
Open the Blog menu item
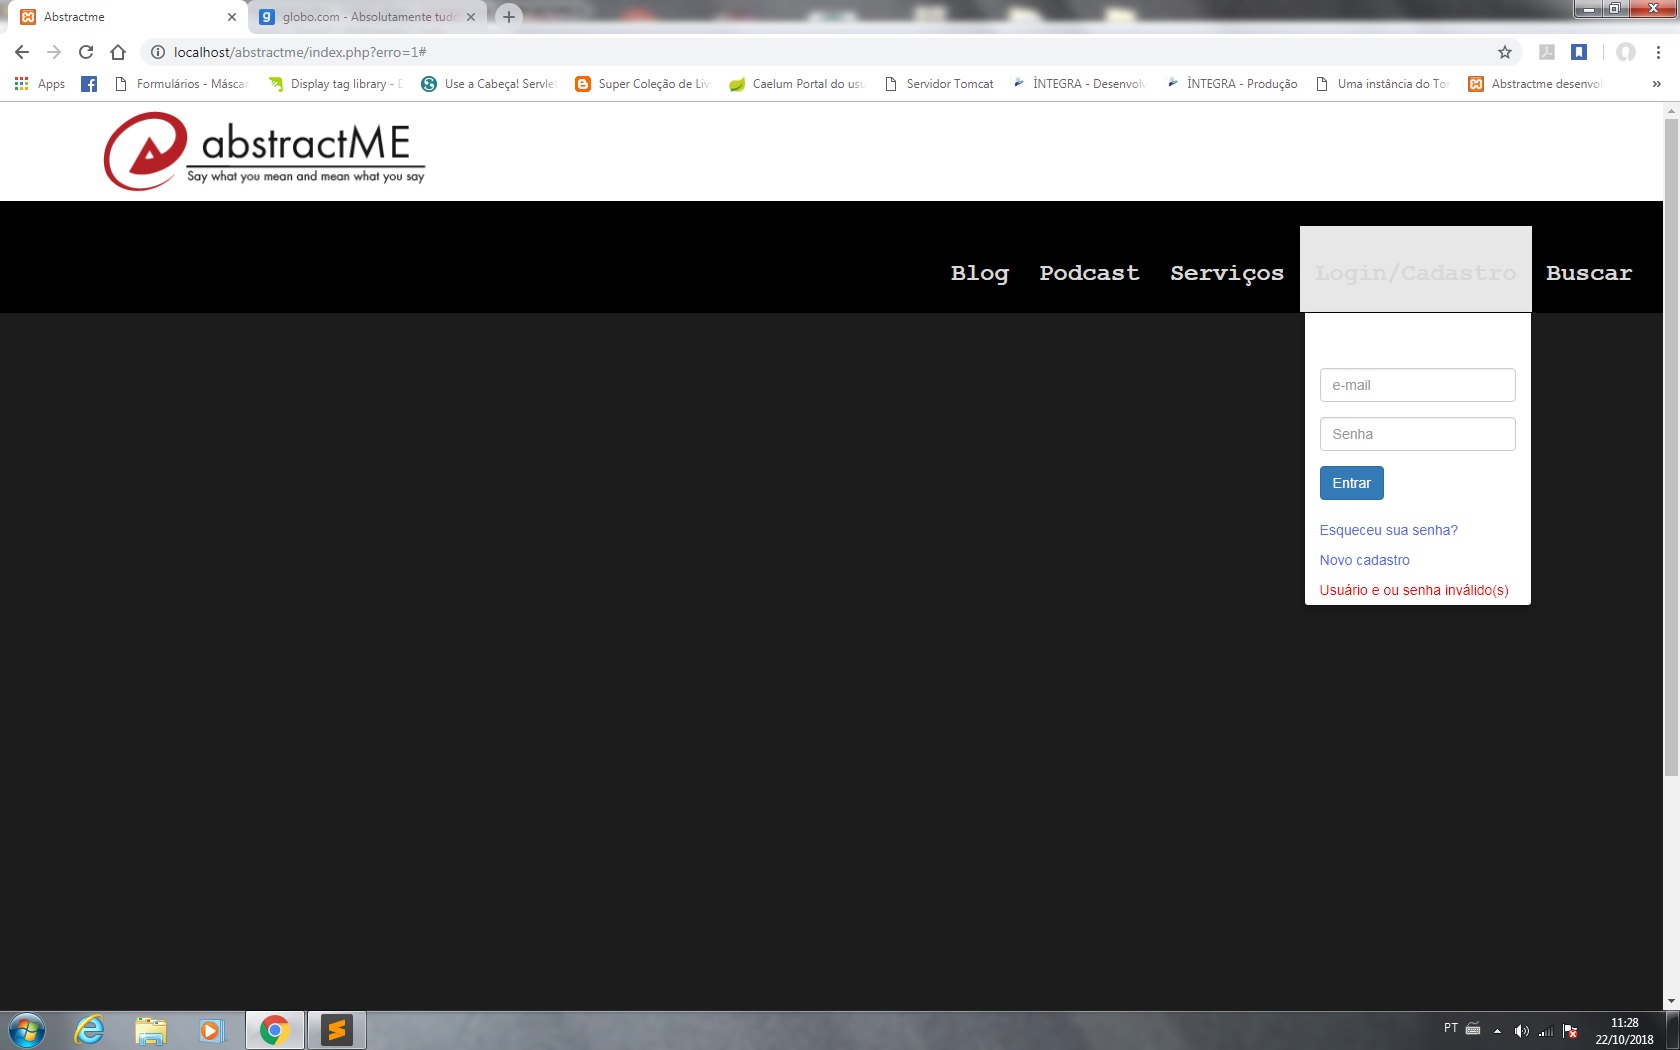pyautogui.click(x=979, y=273)
